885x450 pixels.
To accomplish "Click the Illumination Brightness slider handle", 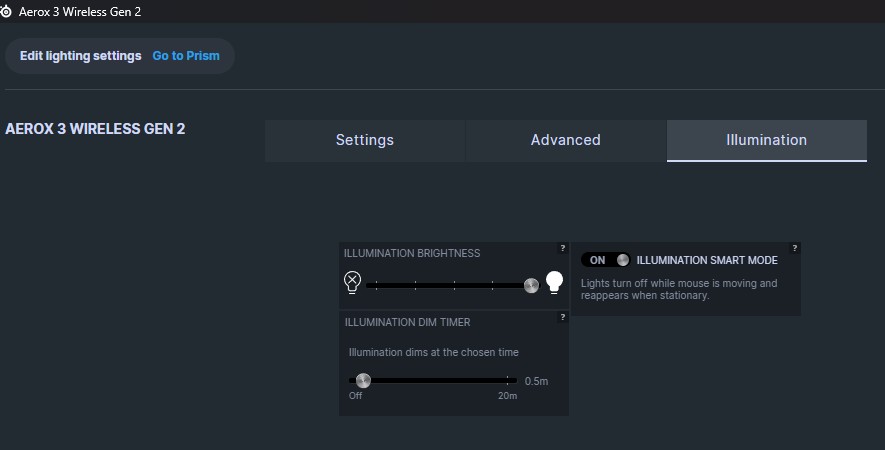I will [x=531, y=285].
